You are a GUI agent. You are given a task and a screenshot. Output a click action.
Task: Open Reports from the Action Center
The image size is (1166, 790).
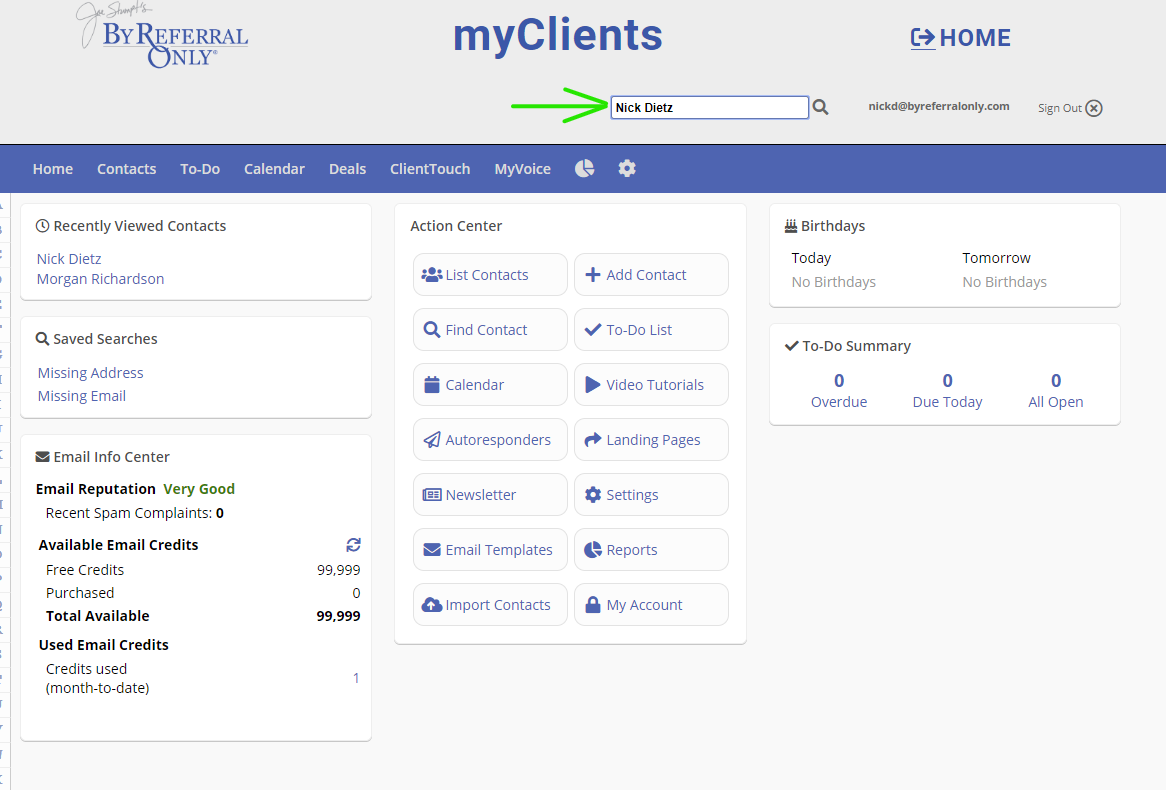pyautogui.click(x=651, y=550)
